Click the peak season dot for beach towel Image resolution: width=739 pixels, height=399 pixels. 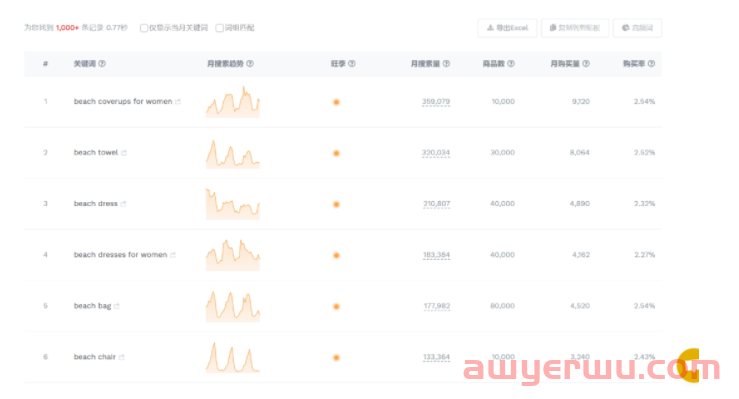coord(337,153)
